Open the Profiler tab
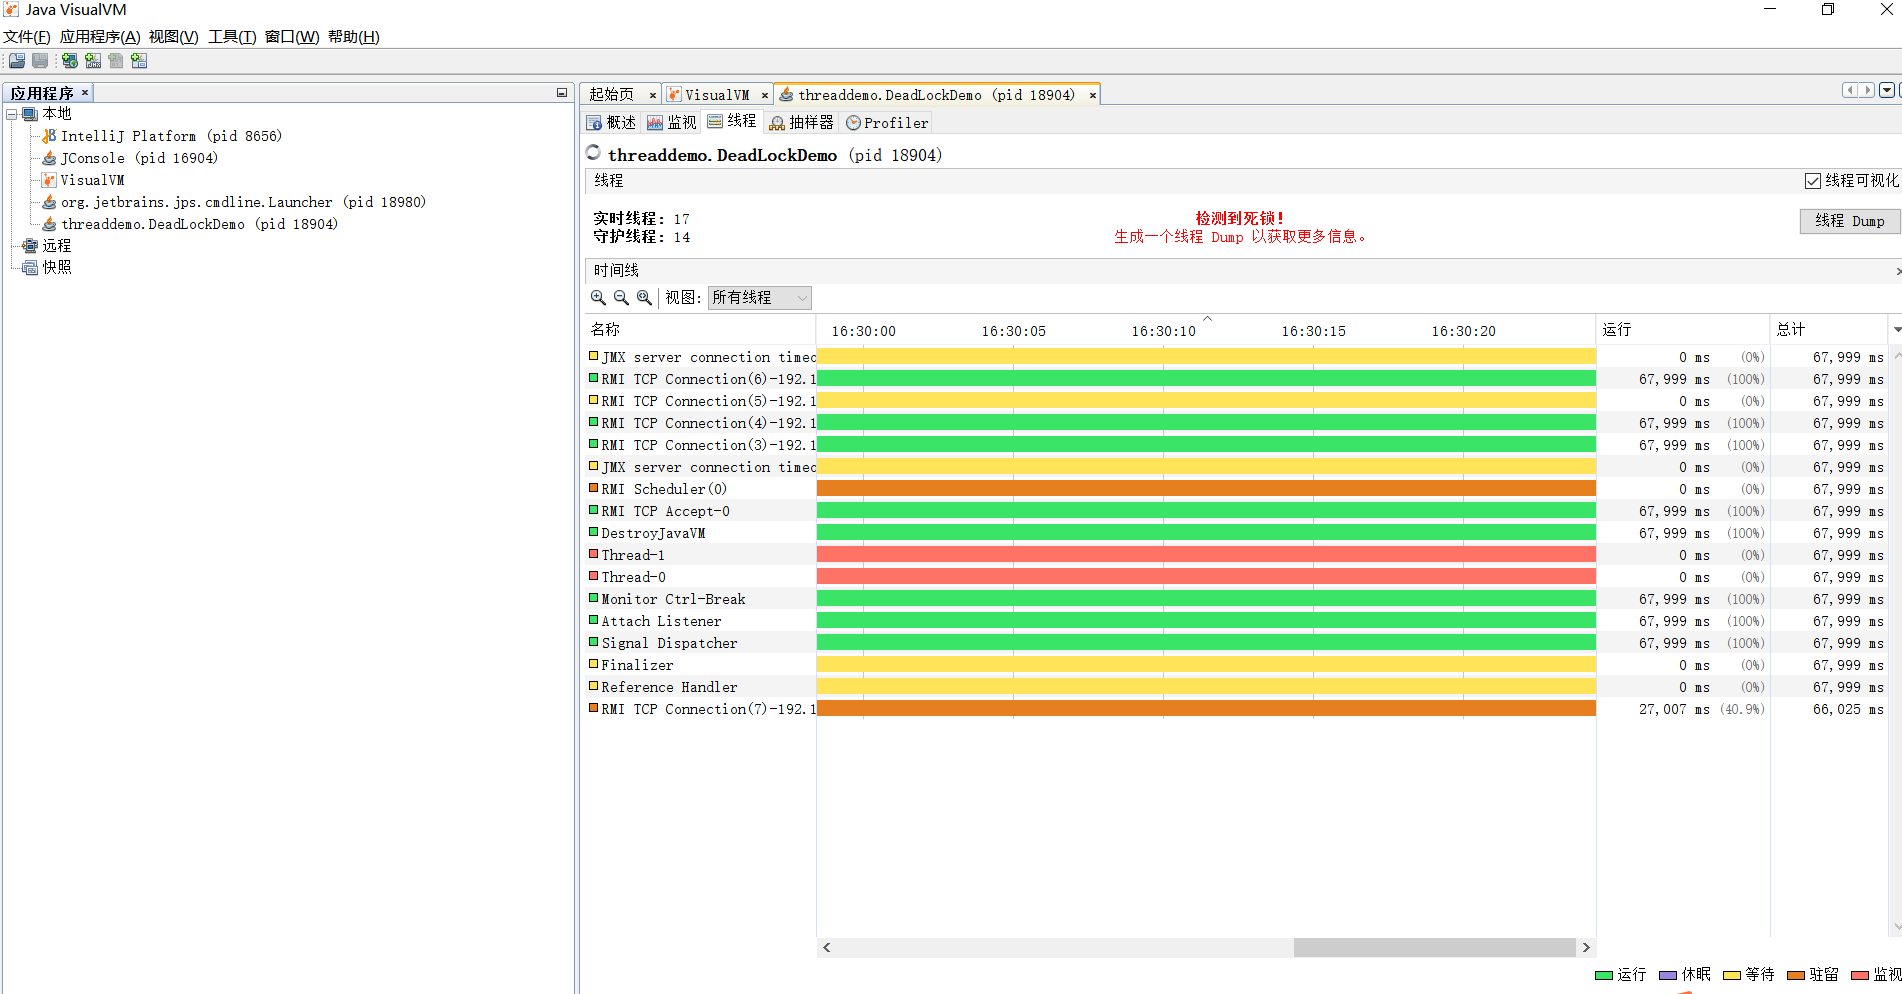The image size is (1902, 994). click(x=887, y=123)
